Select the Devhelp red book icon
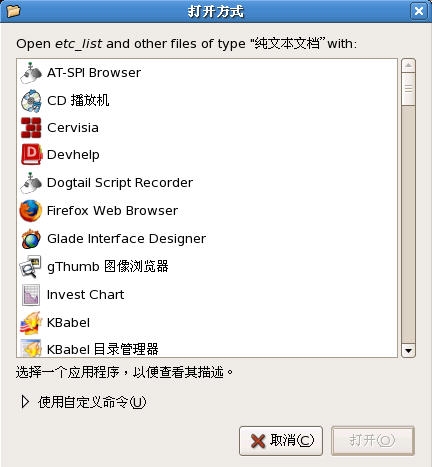Screen dimensions: 432x467 pyautogui.click(x=31, y=154)
